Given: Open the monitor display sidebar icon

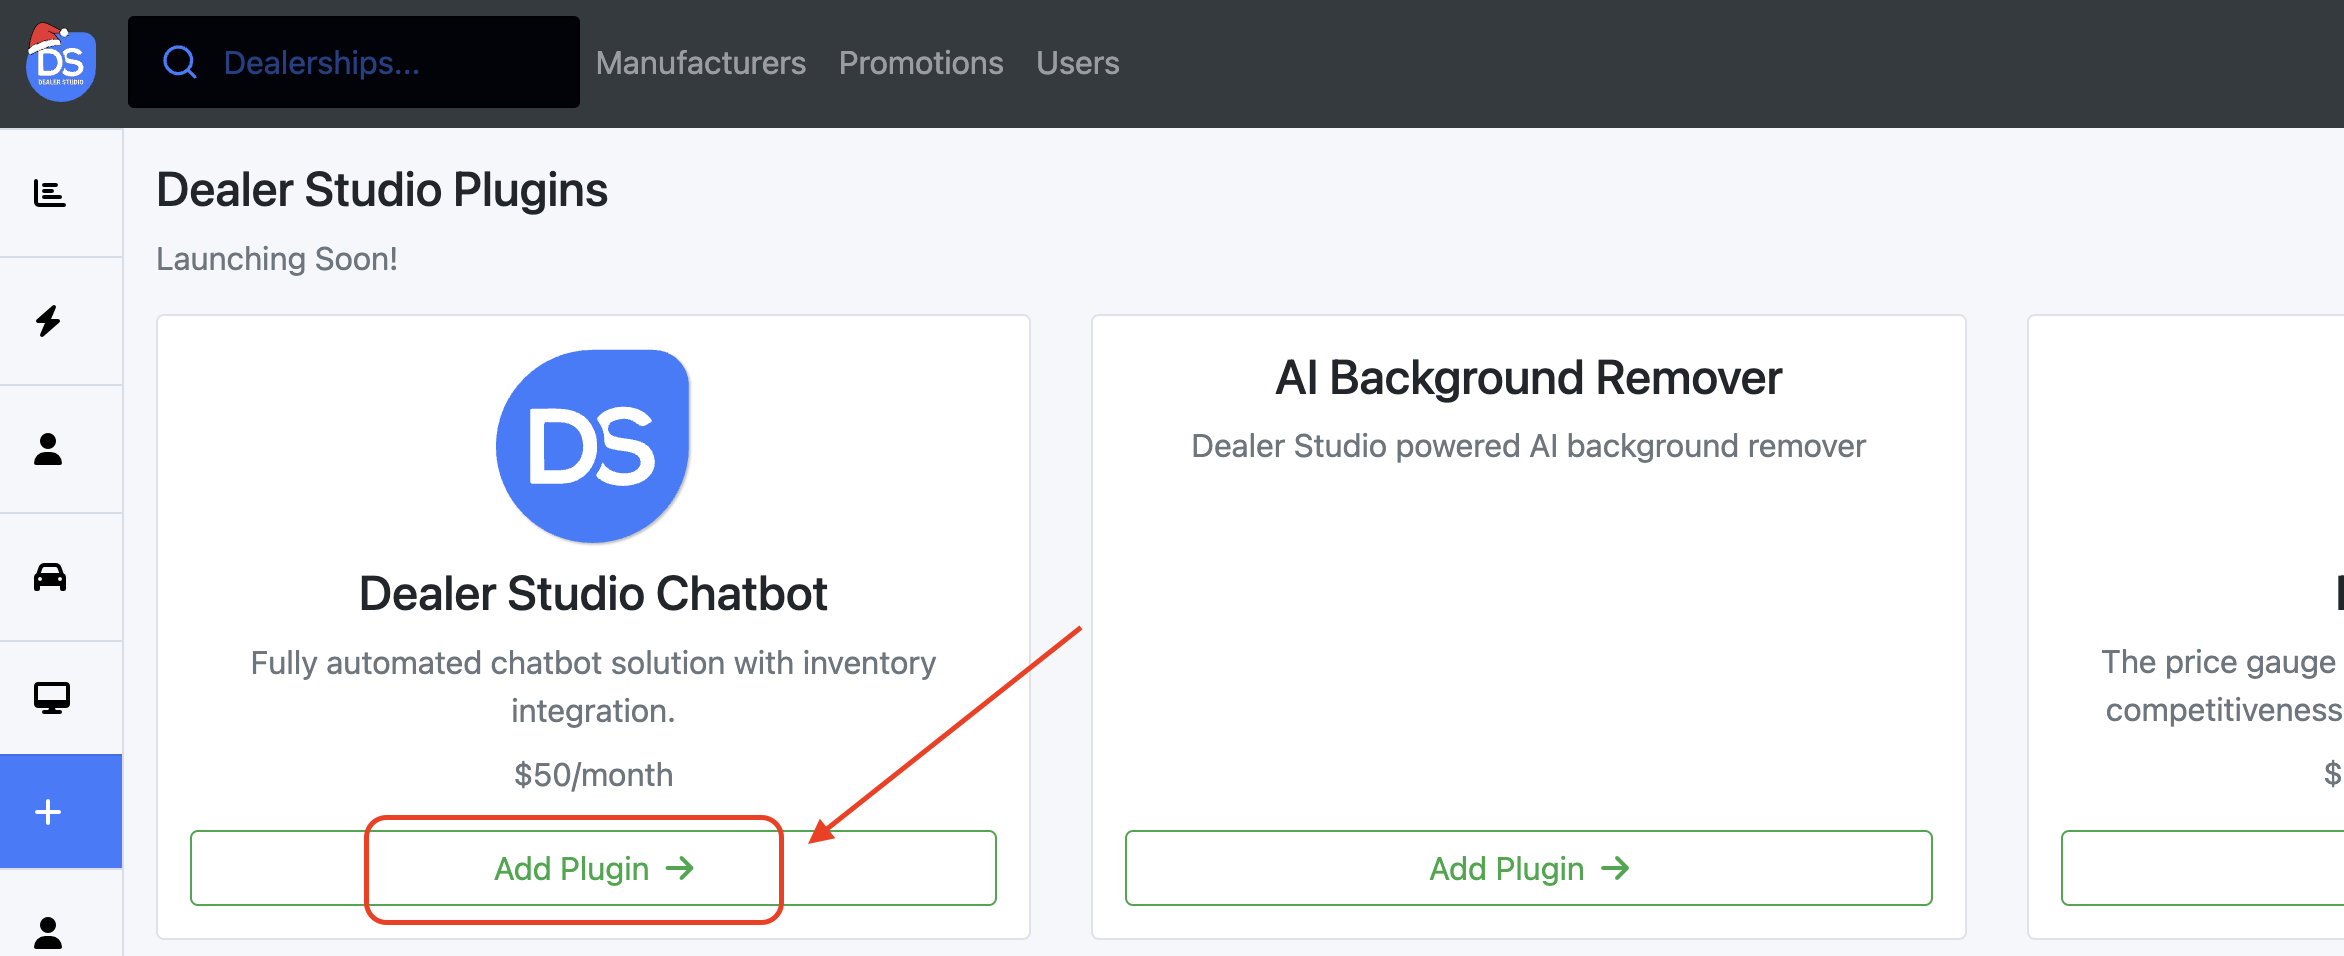Looking at the screenshot, I should (x=51, y=697).
